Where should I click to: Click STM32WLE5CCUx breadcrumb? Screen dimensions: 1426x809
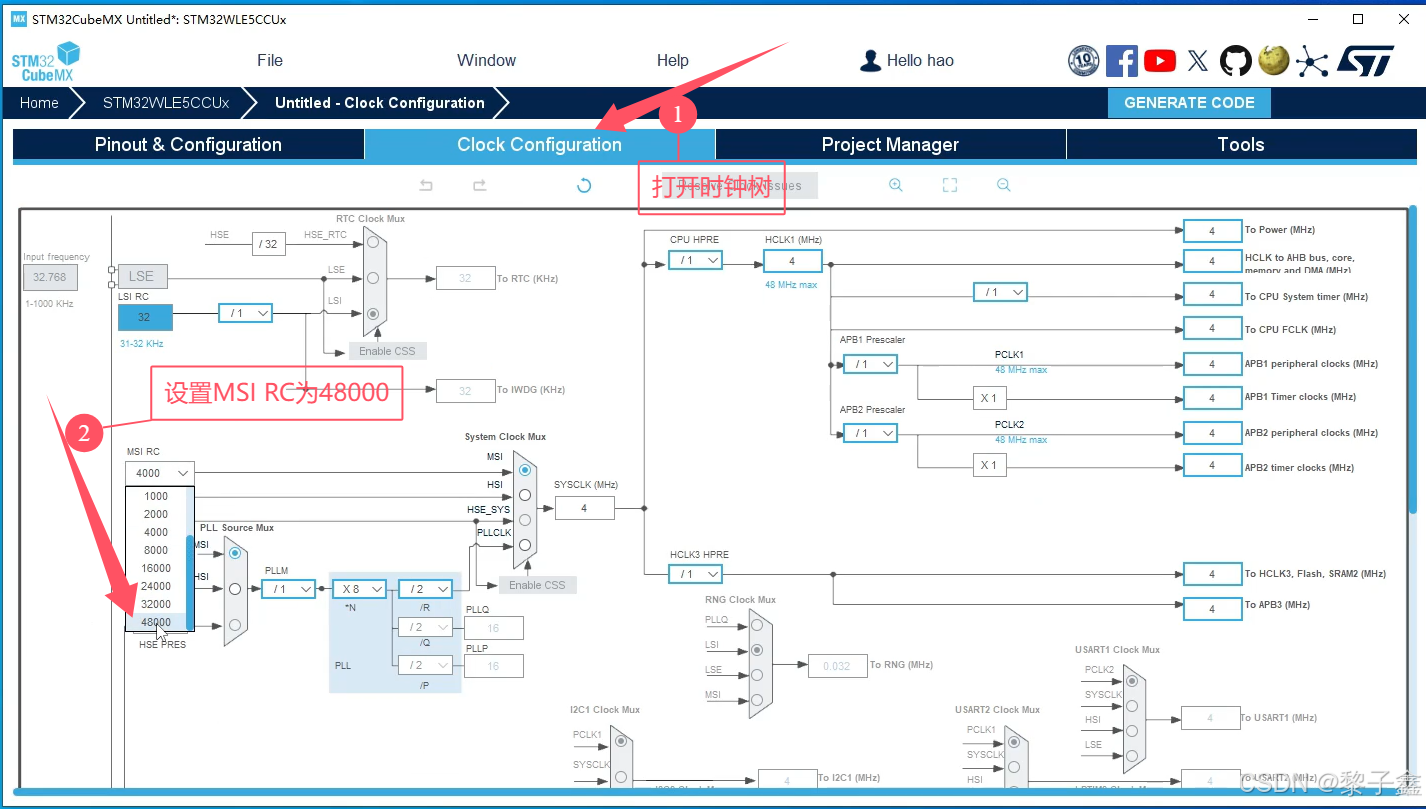[166, 103]
